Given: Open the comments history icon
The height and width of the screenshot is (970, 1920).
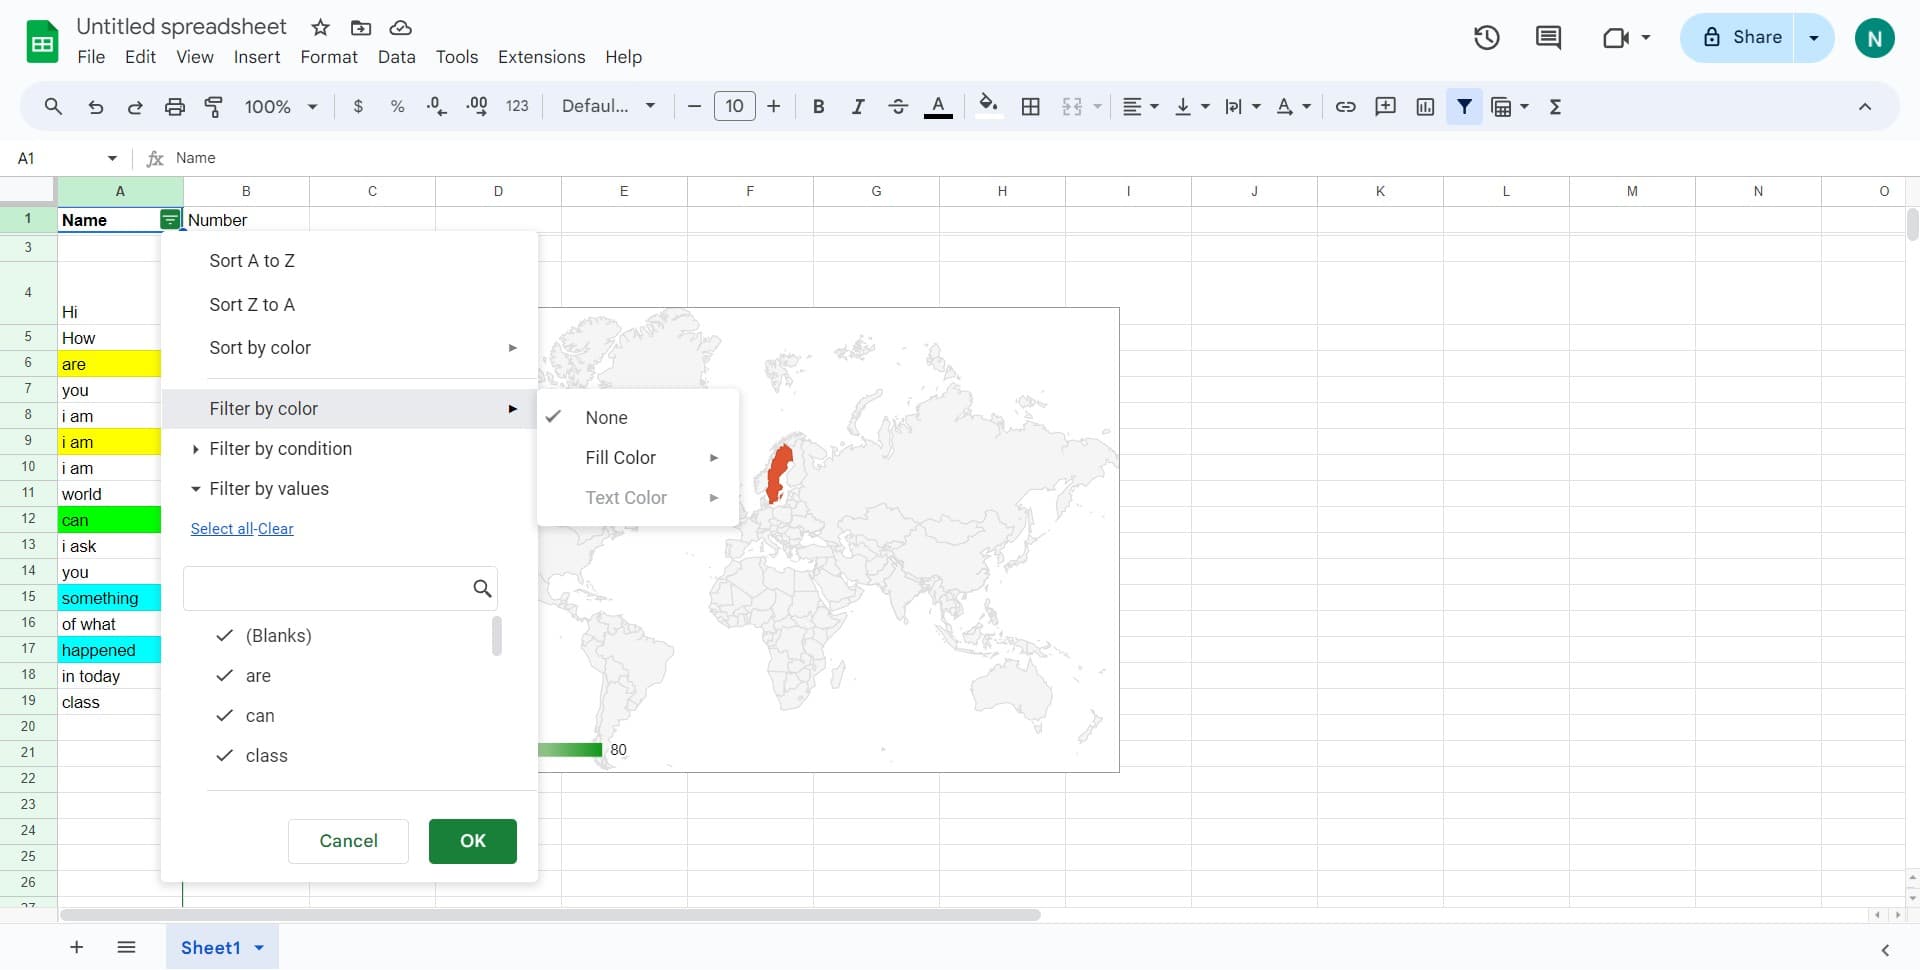Looking at the screenshot, I should (x=1548, y=38).
